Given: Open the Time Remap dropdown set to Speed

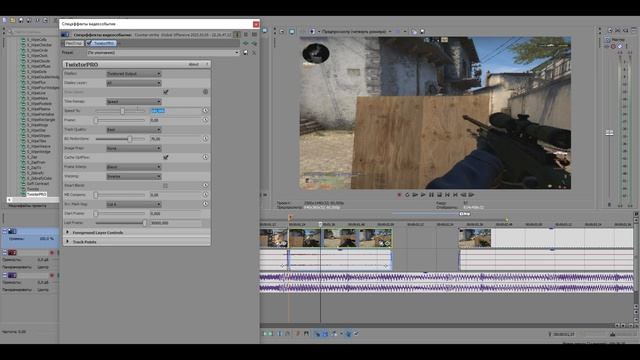Looking at the screenshot, I should 134,102.
